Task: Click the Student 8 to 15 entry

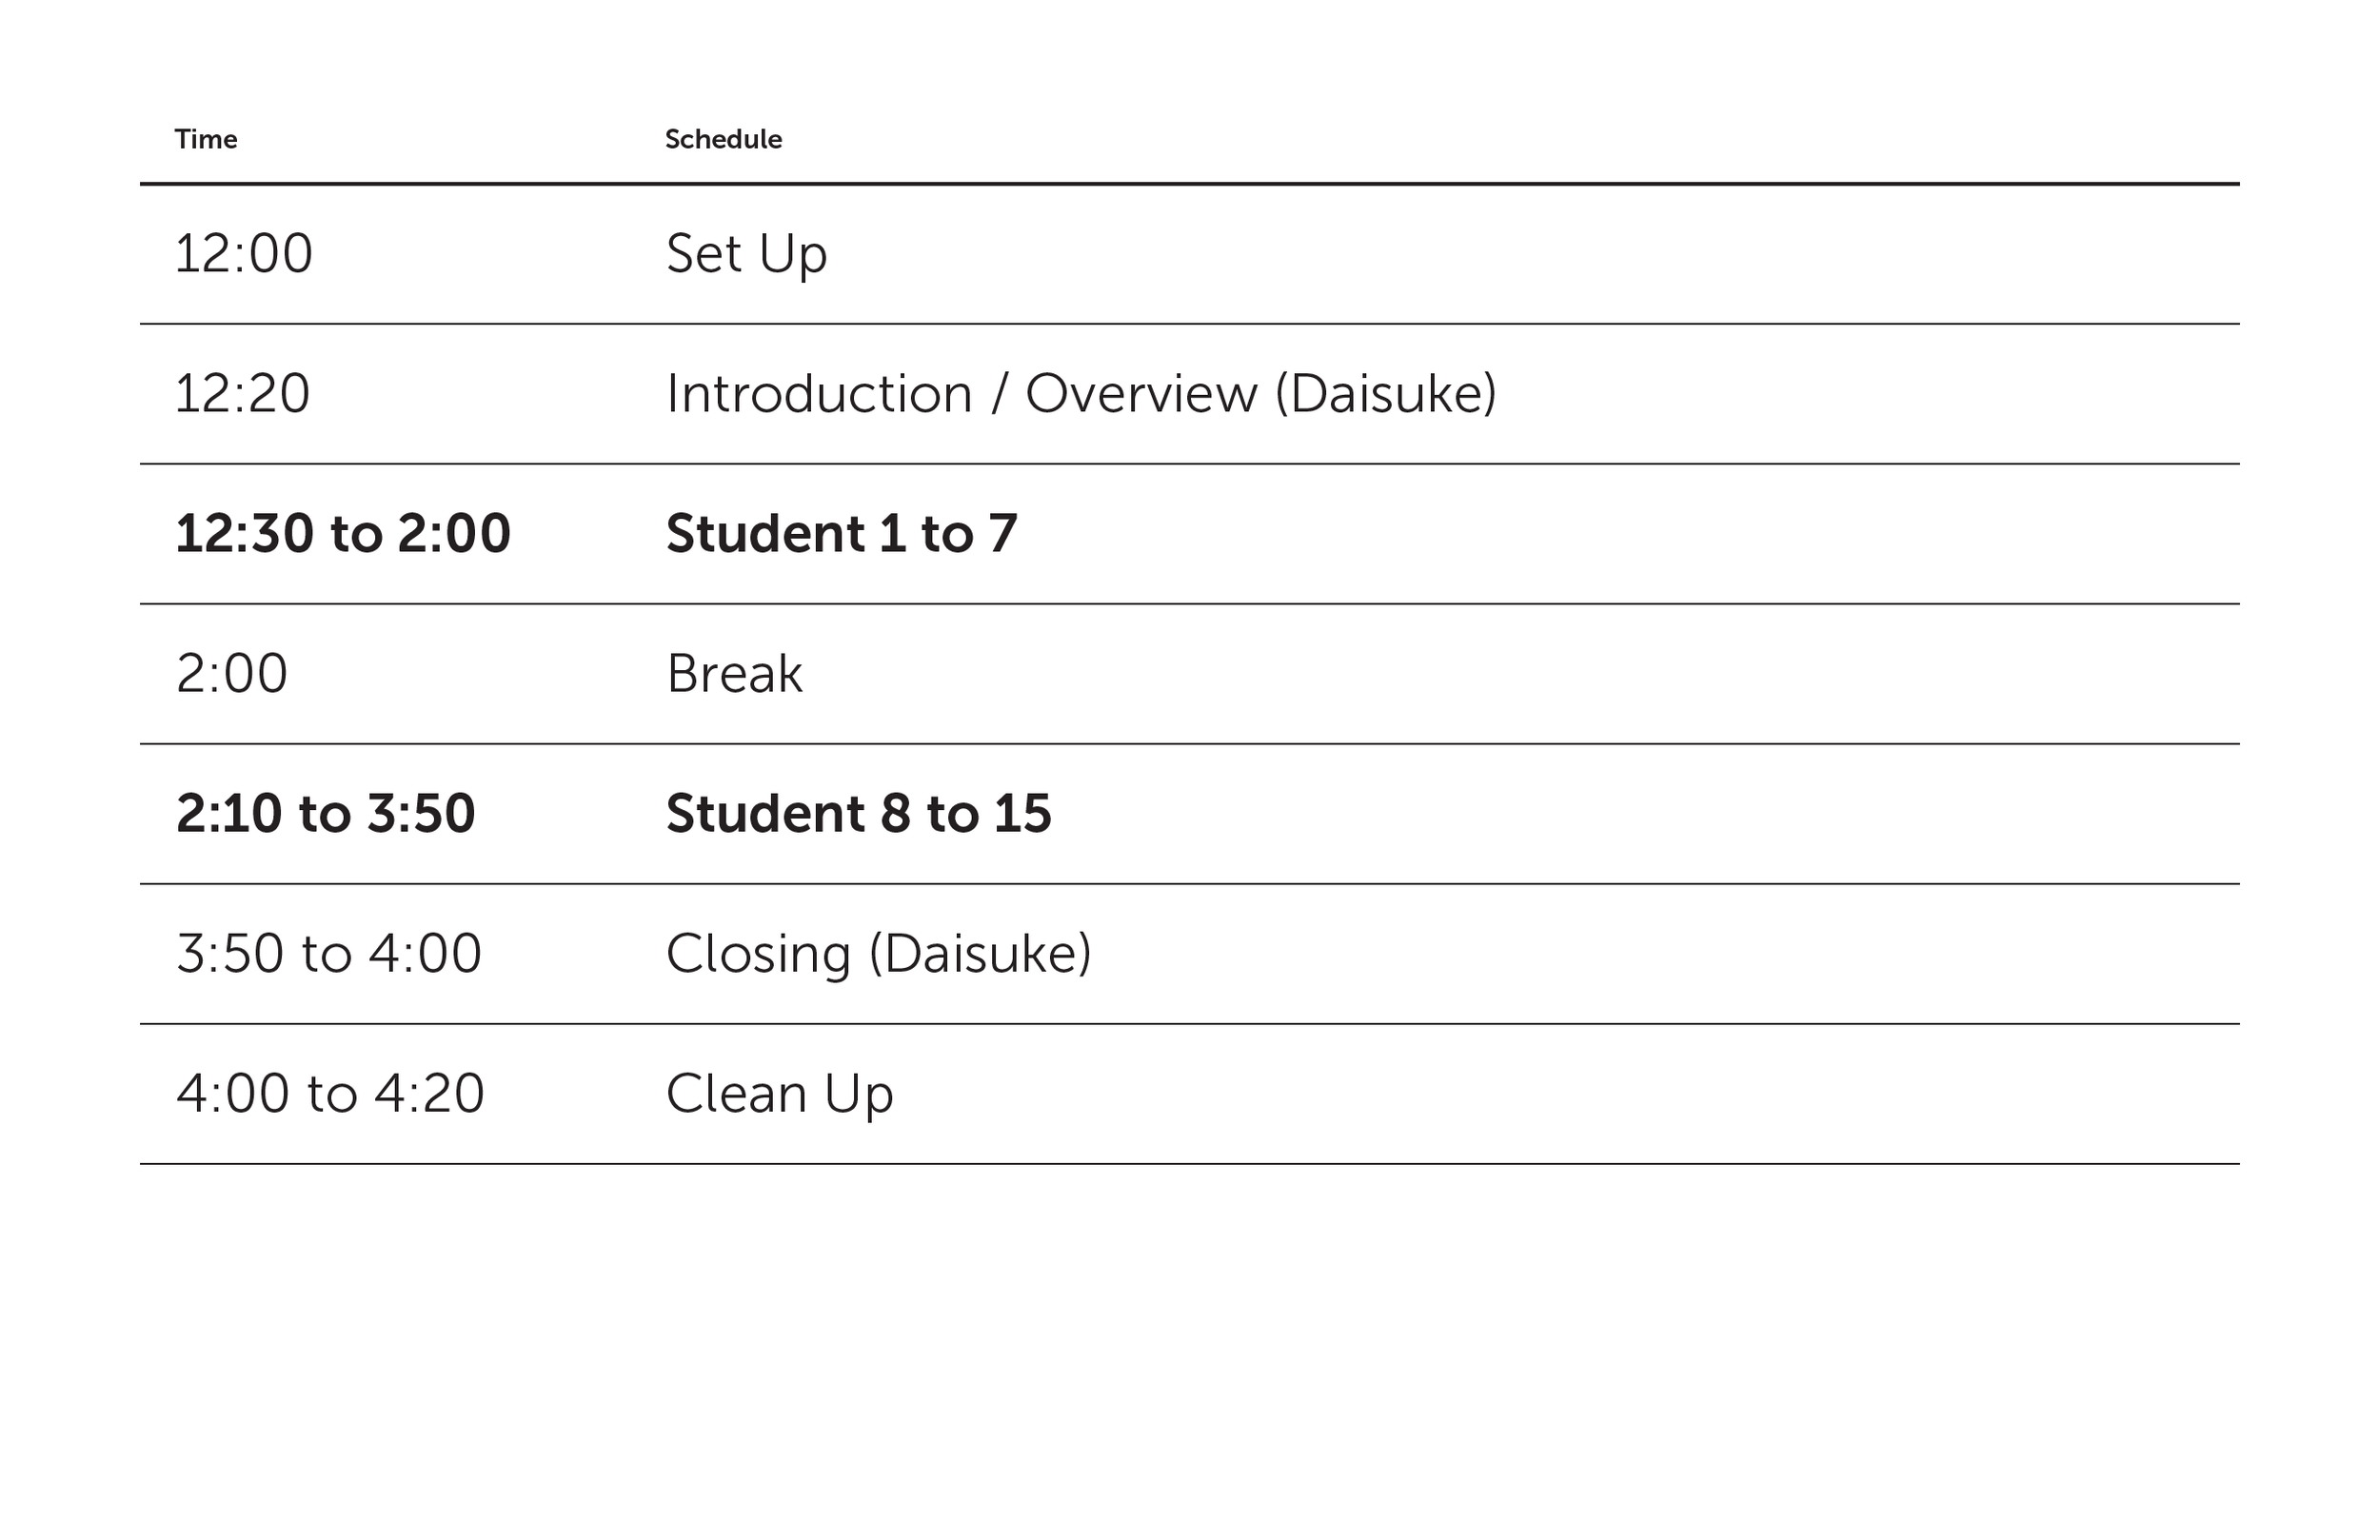Action: (859, 813)
